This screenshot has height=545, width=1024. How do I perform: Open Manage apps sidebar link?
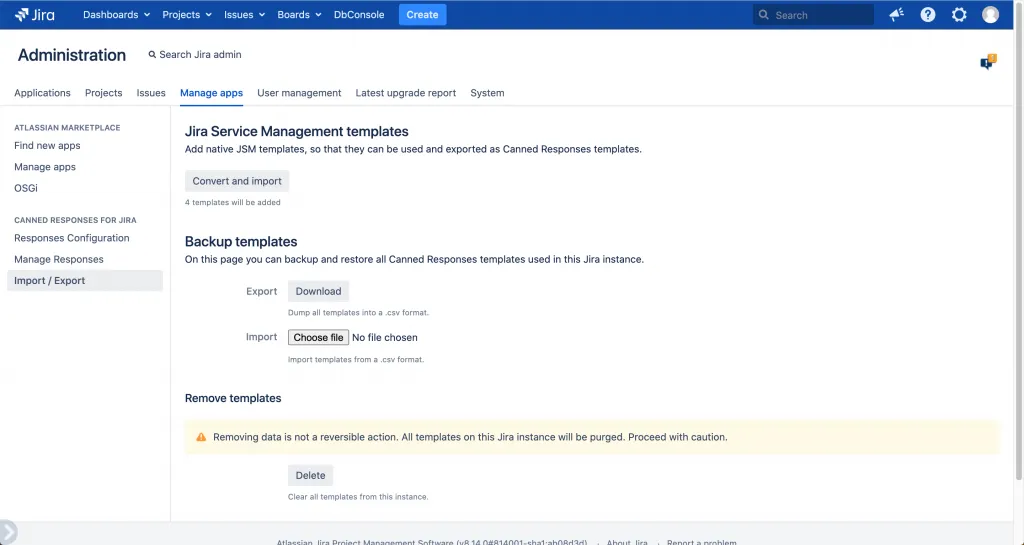[45, 167]
